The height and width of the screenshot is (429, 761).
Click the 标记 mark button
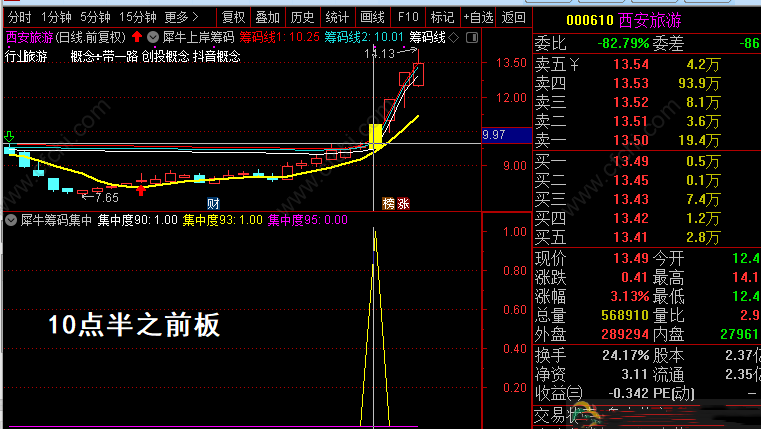[442, 18]
